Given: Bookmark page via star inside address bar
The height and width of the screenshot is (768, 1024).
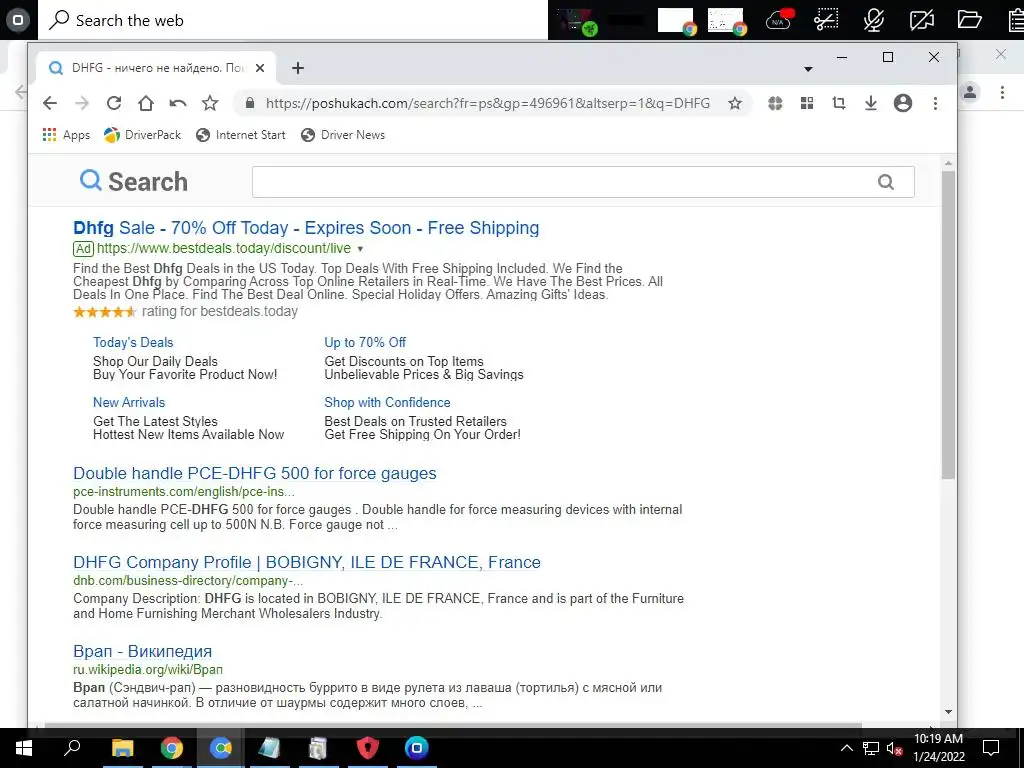Looking at the screenshot, I should point(735,103).
